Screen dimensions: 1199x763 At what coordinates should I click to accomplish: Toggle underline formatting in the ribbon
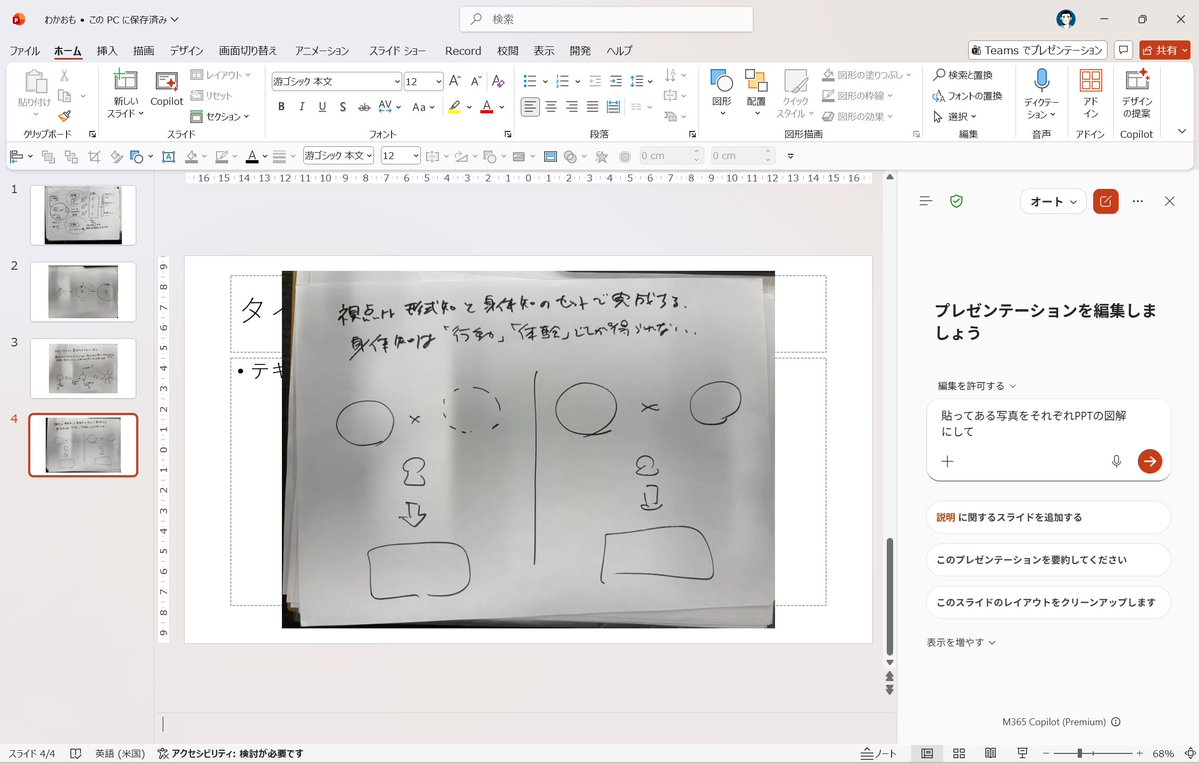click(322, 106)
